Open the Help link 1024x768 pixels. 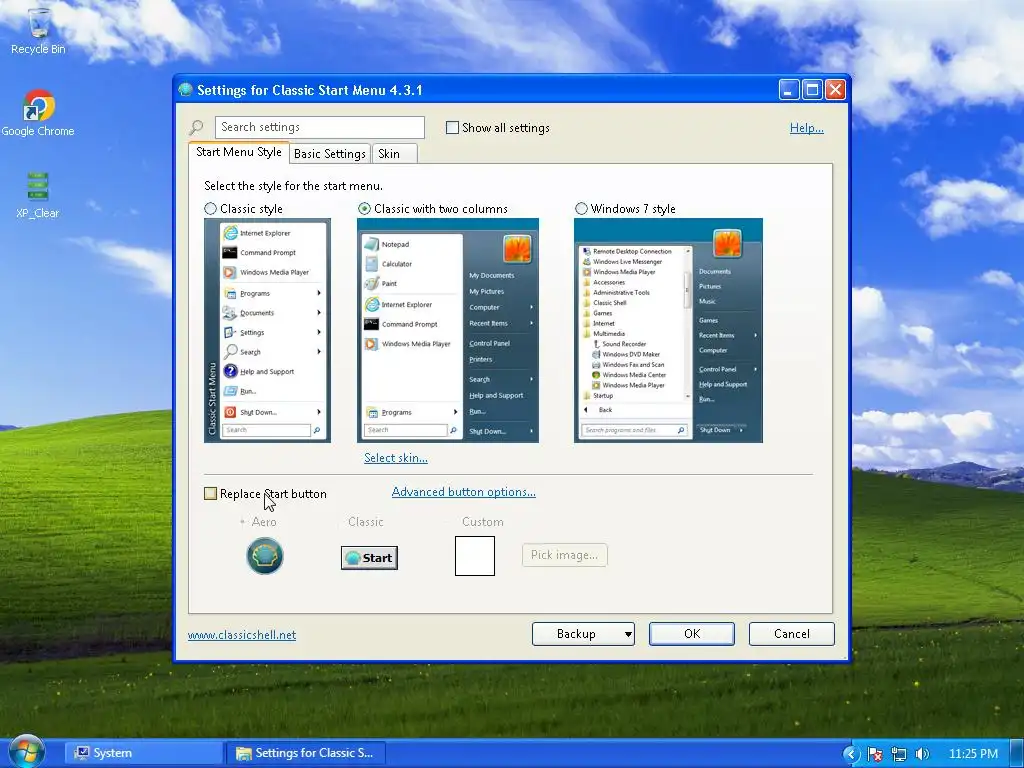807,128
